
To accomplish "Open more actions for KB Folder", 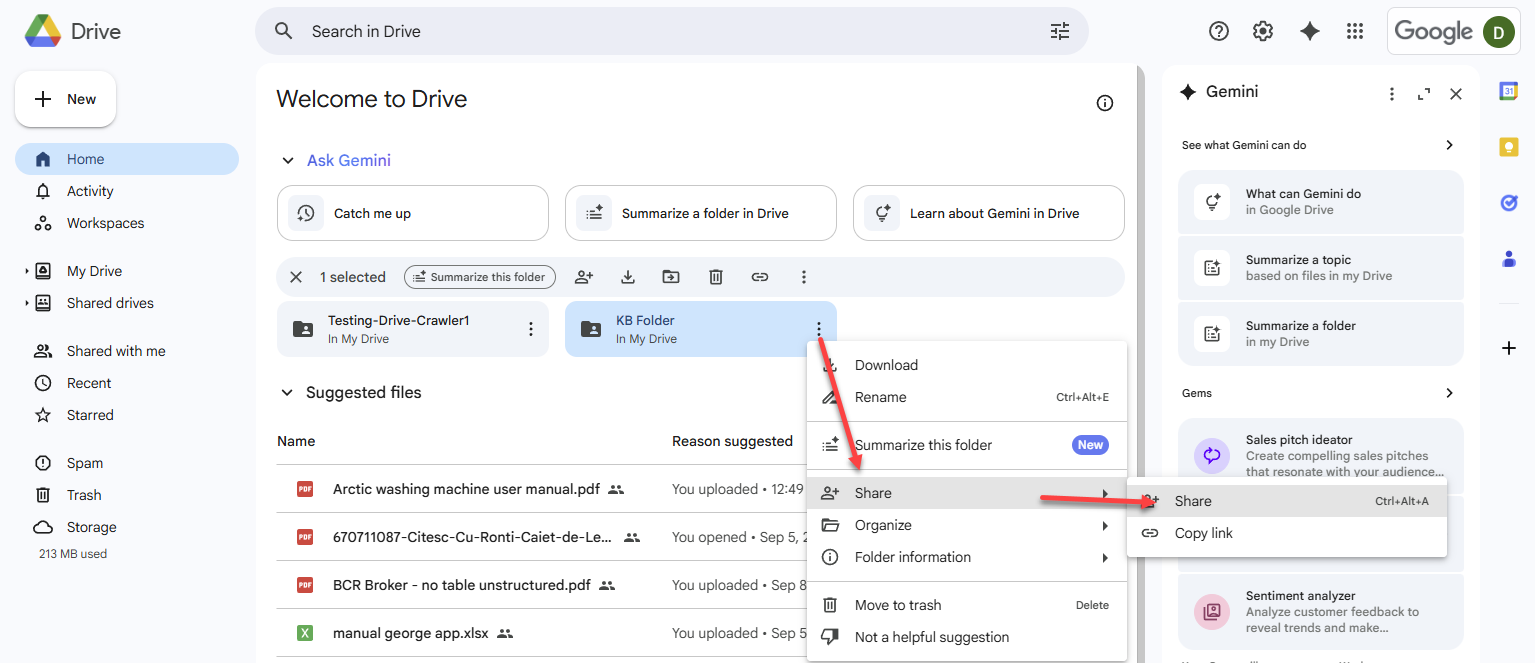I will (819, 329).
